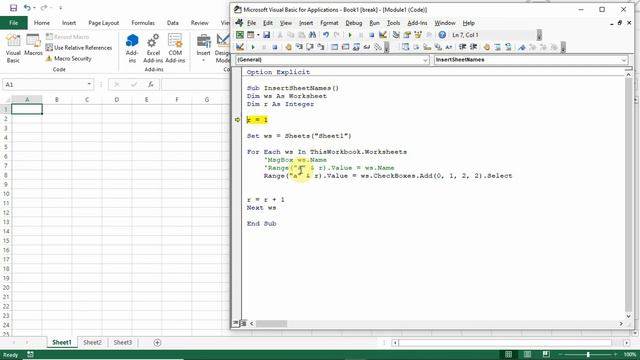Open Standard toolbar options after Ln 7 Col 1

(x=539, y=36)
